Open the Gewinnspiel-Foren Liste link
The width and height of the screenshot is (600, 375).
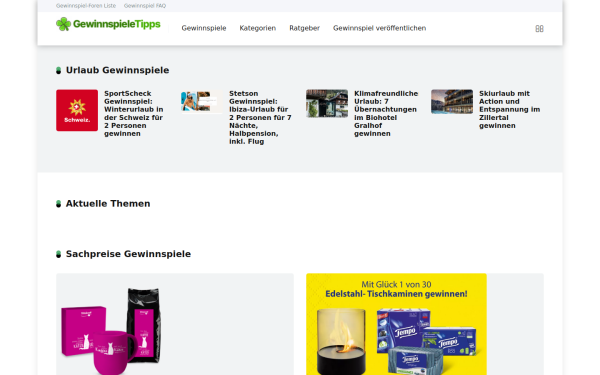(x=86, y=6)
